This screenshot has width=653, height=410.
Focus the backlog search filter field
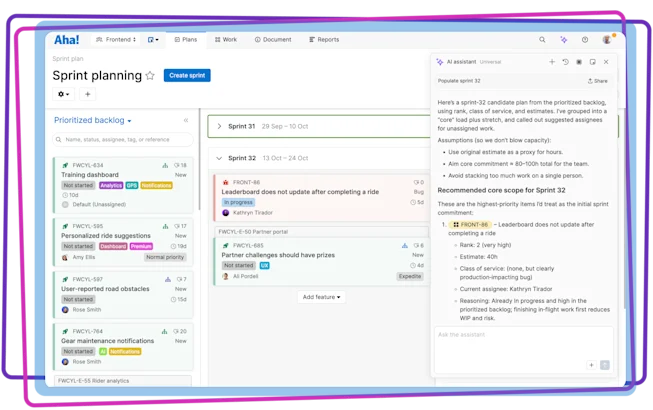pos(123,139)
